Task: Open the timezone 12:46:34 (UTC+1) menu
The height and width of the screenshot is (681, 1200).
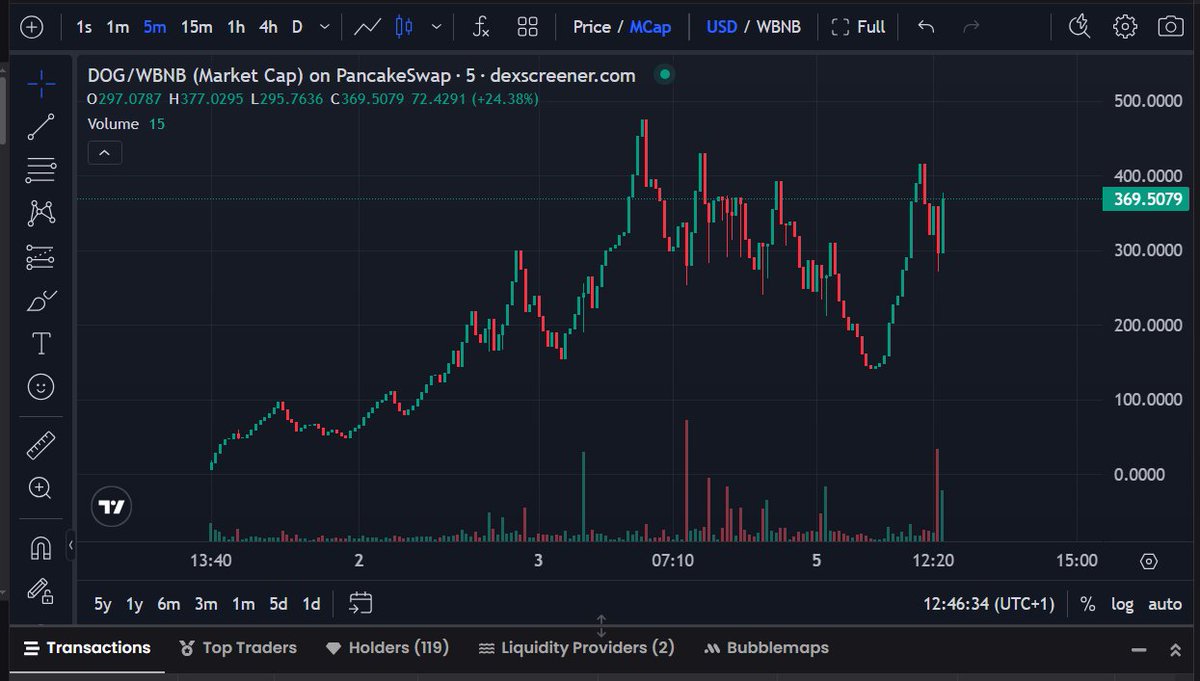Action: (x=989, y=604)
